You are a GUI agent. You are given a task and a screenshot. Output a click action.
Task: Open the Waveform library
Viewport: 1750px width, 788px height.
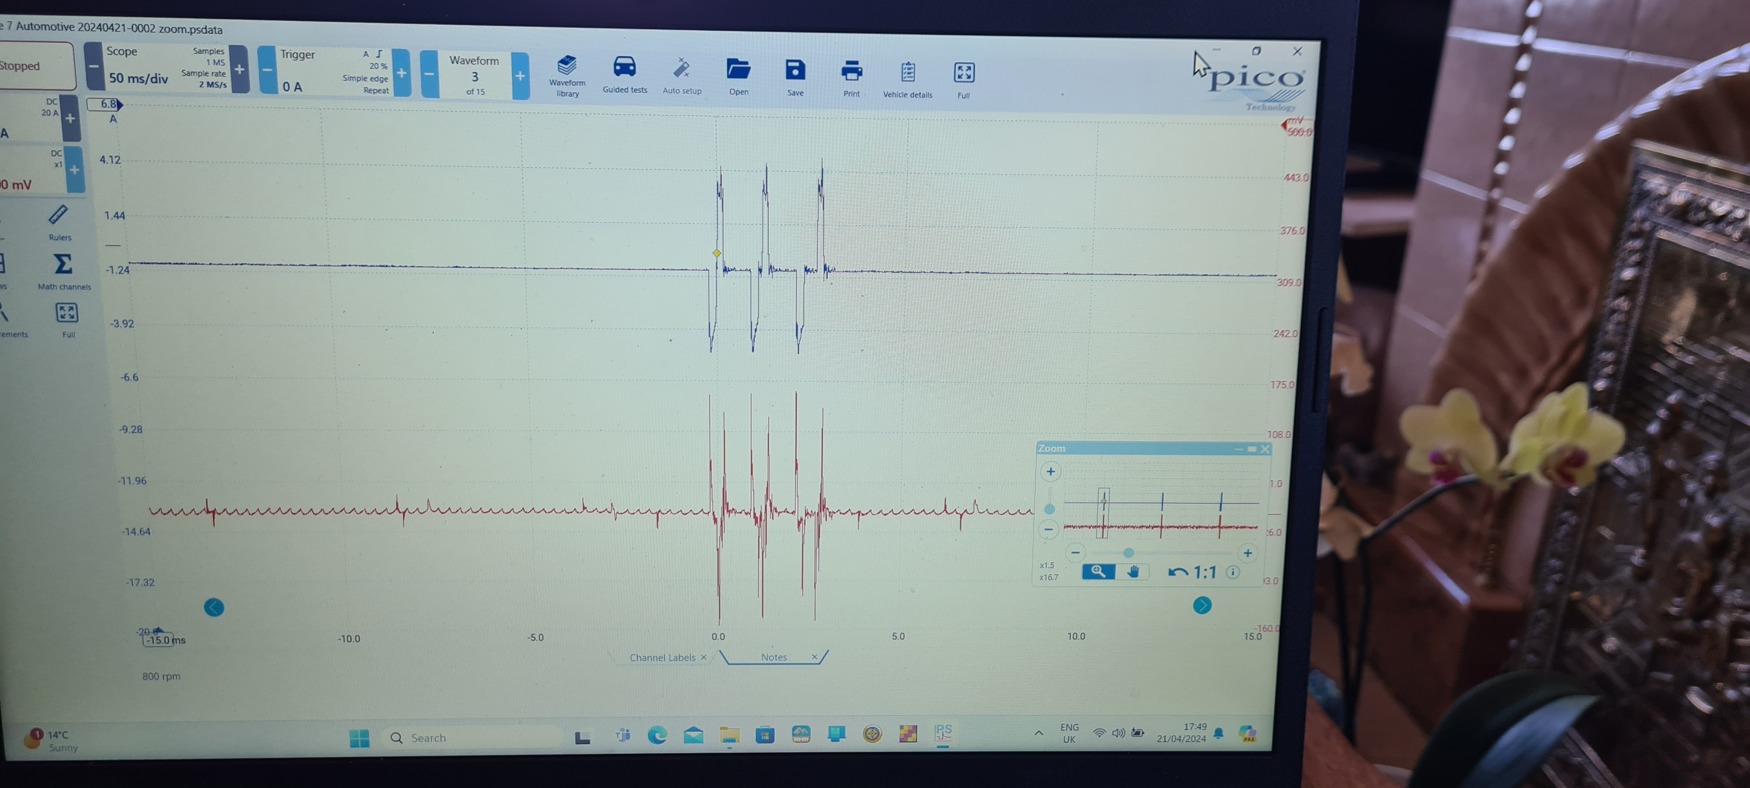[x=567, y=75]
